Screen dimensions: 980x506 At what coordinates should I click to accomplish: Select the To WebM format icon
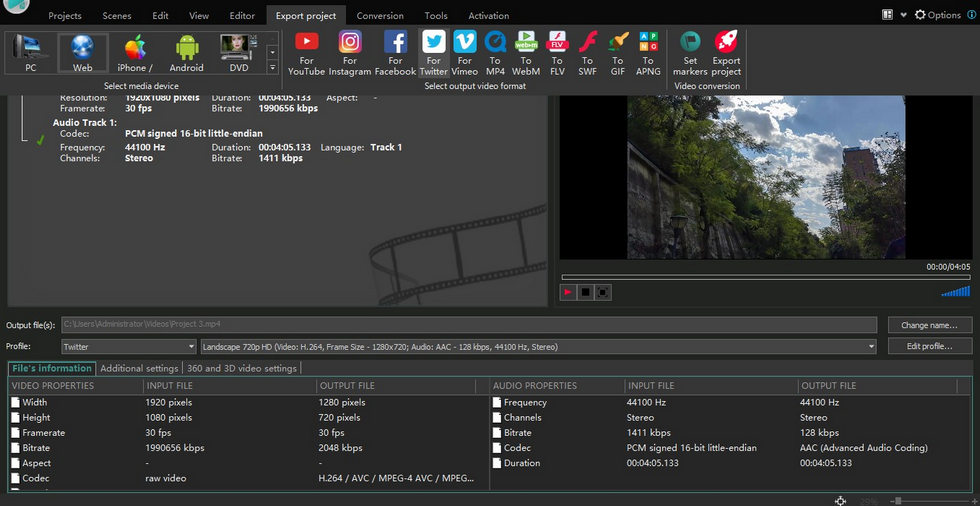[x=526, y=54]
